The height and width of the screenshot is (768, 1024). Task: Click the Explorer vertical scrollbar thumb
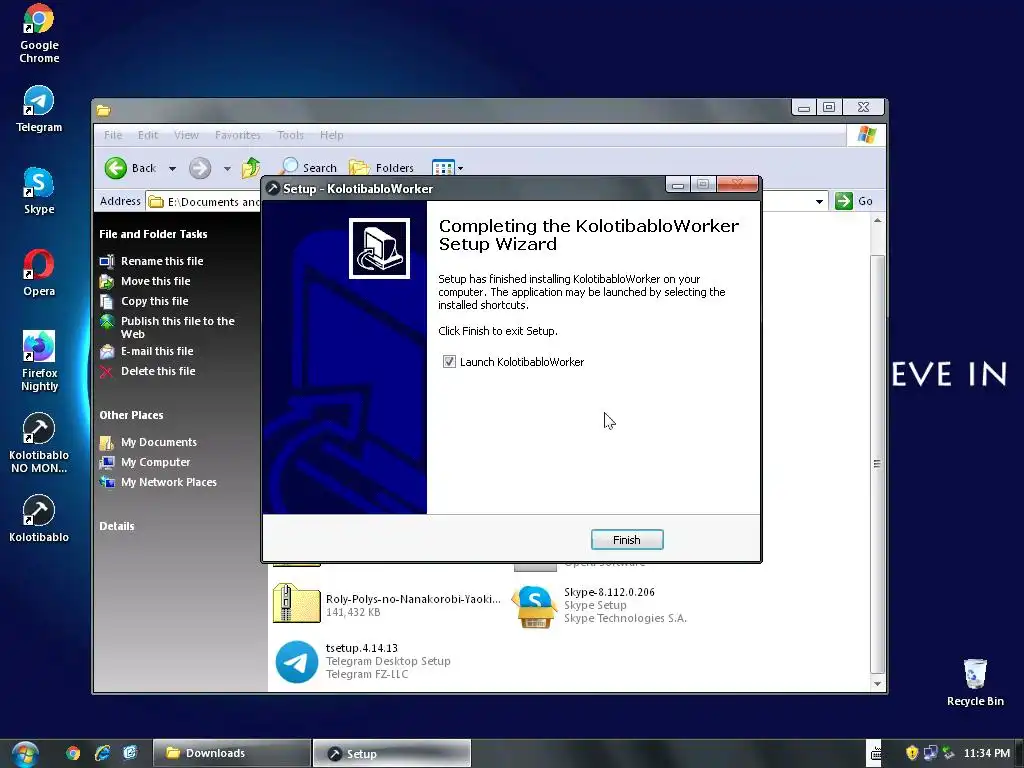pyautogui.click(x=878, y=464)
